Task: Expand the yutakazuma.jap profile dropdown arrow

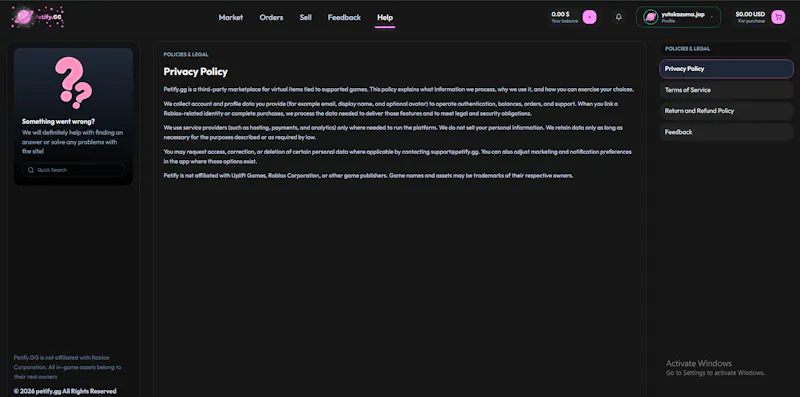Action: 712,17
